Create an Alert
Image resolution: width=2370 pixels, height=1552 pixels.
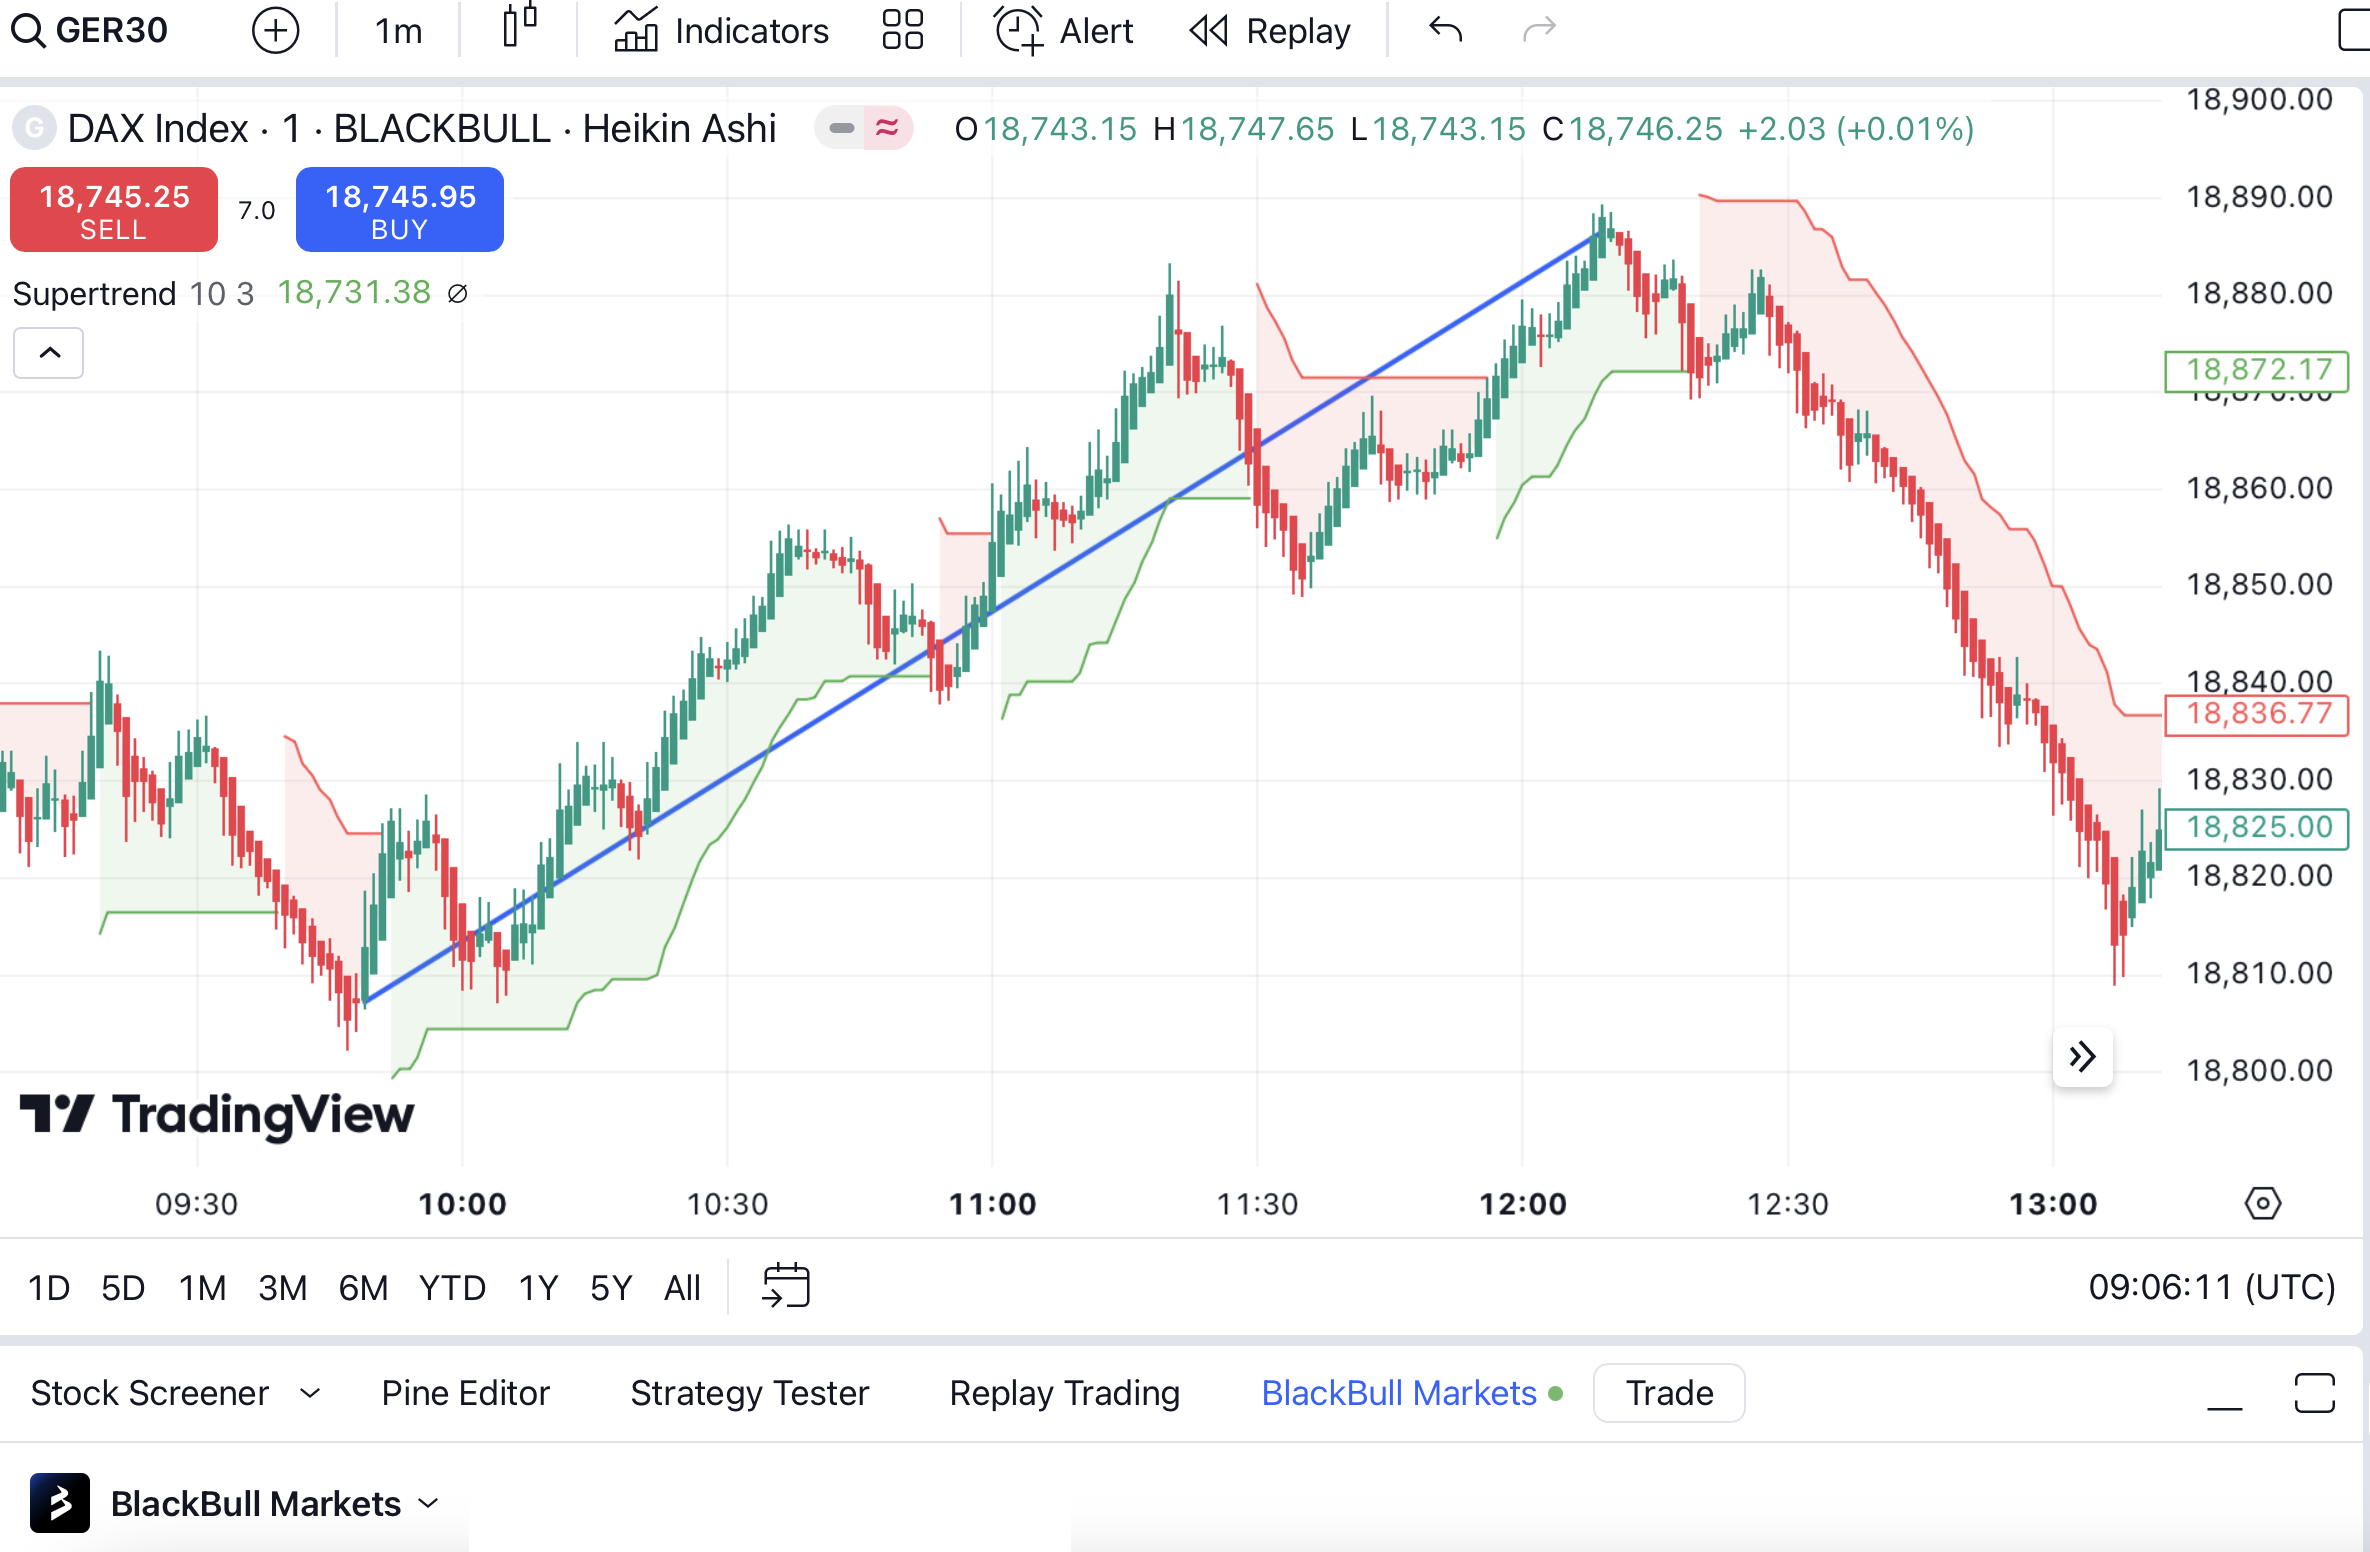(1063, 31)
